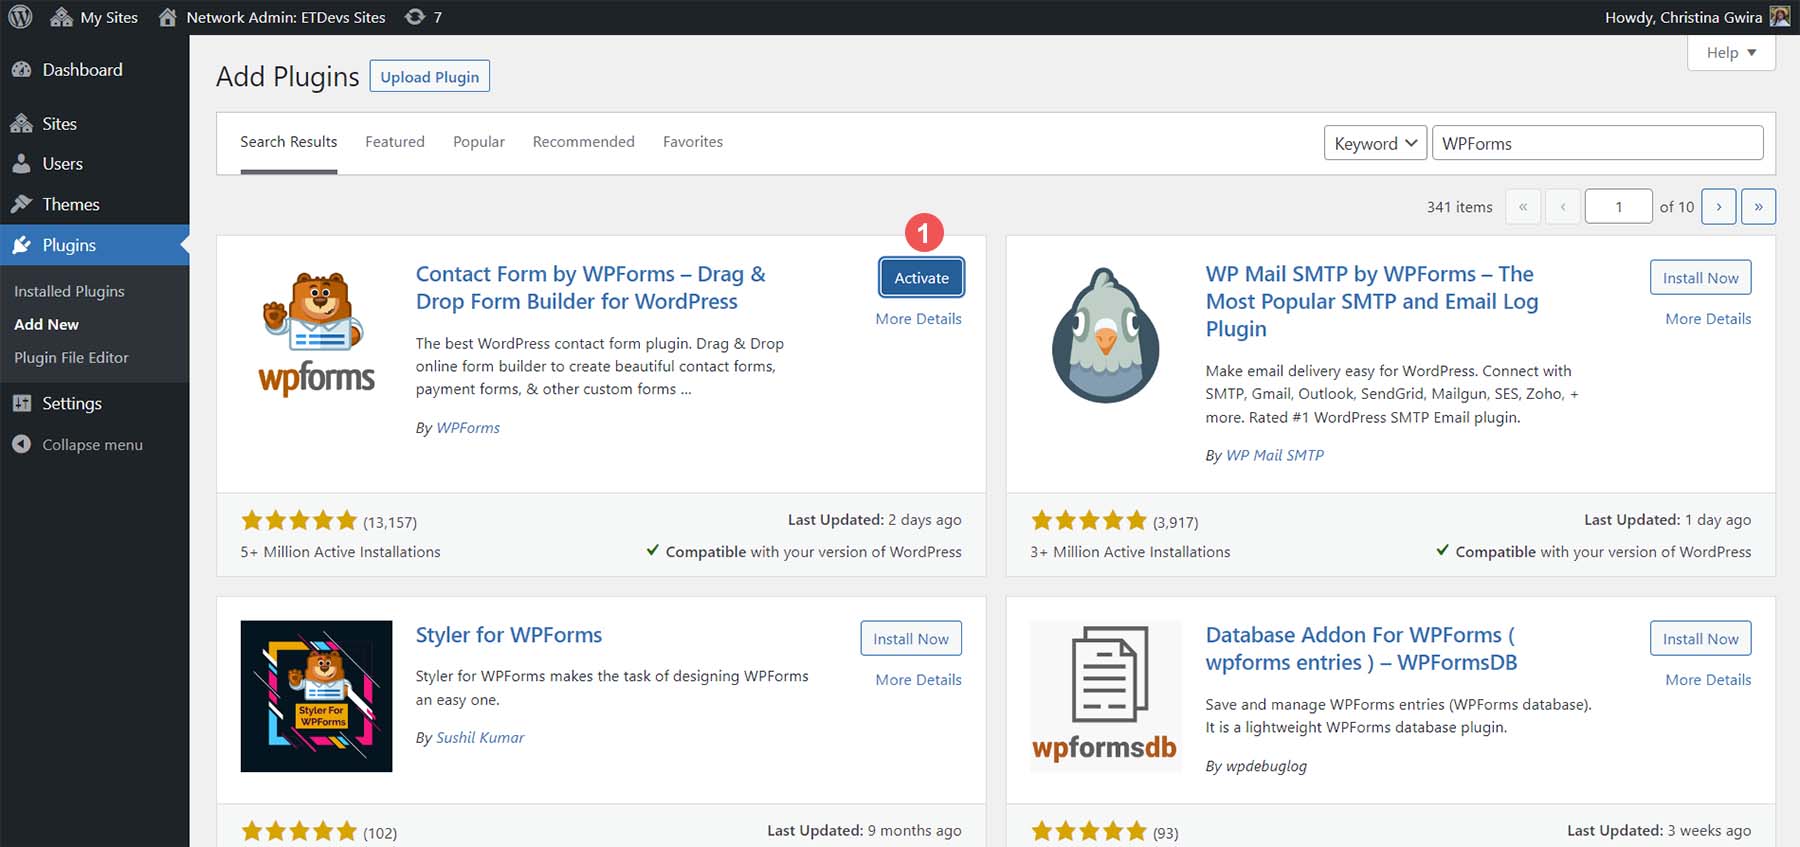Open the Keyword search type dropdown
The image size is (1800, 847).
tap(1375, 143)
